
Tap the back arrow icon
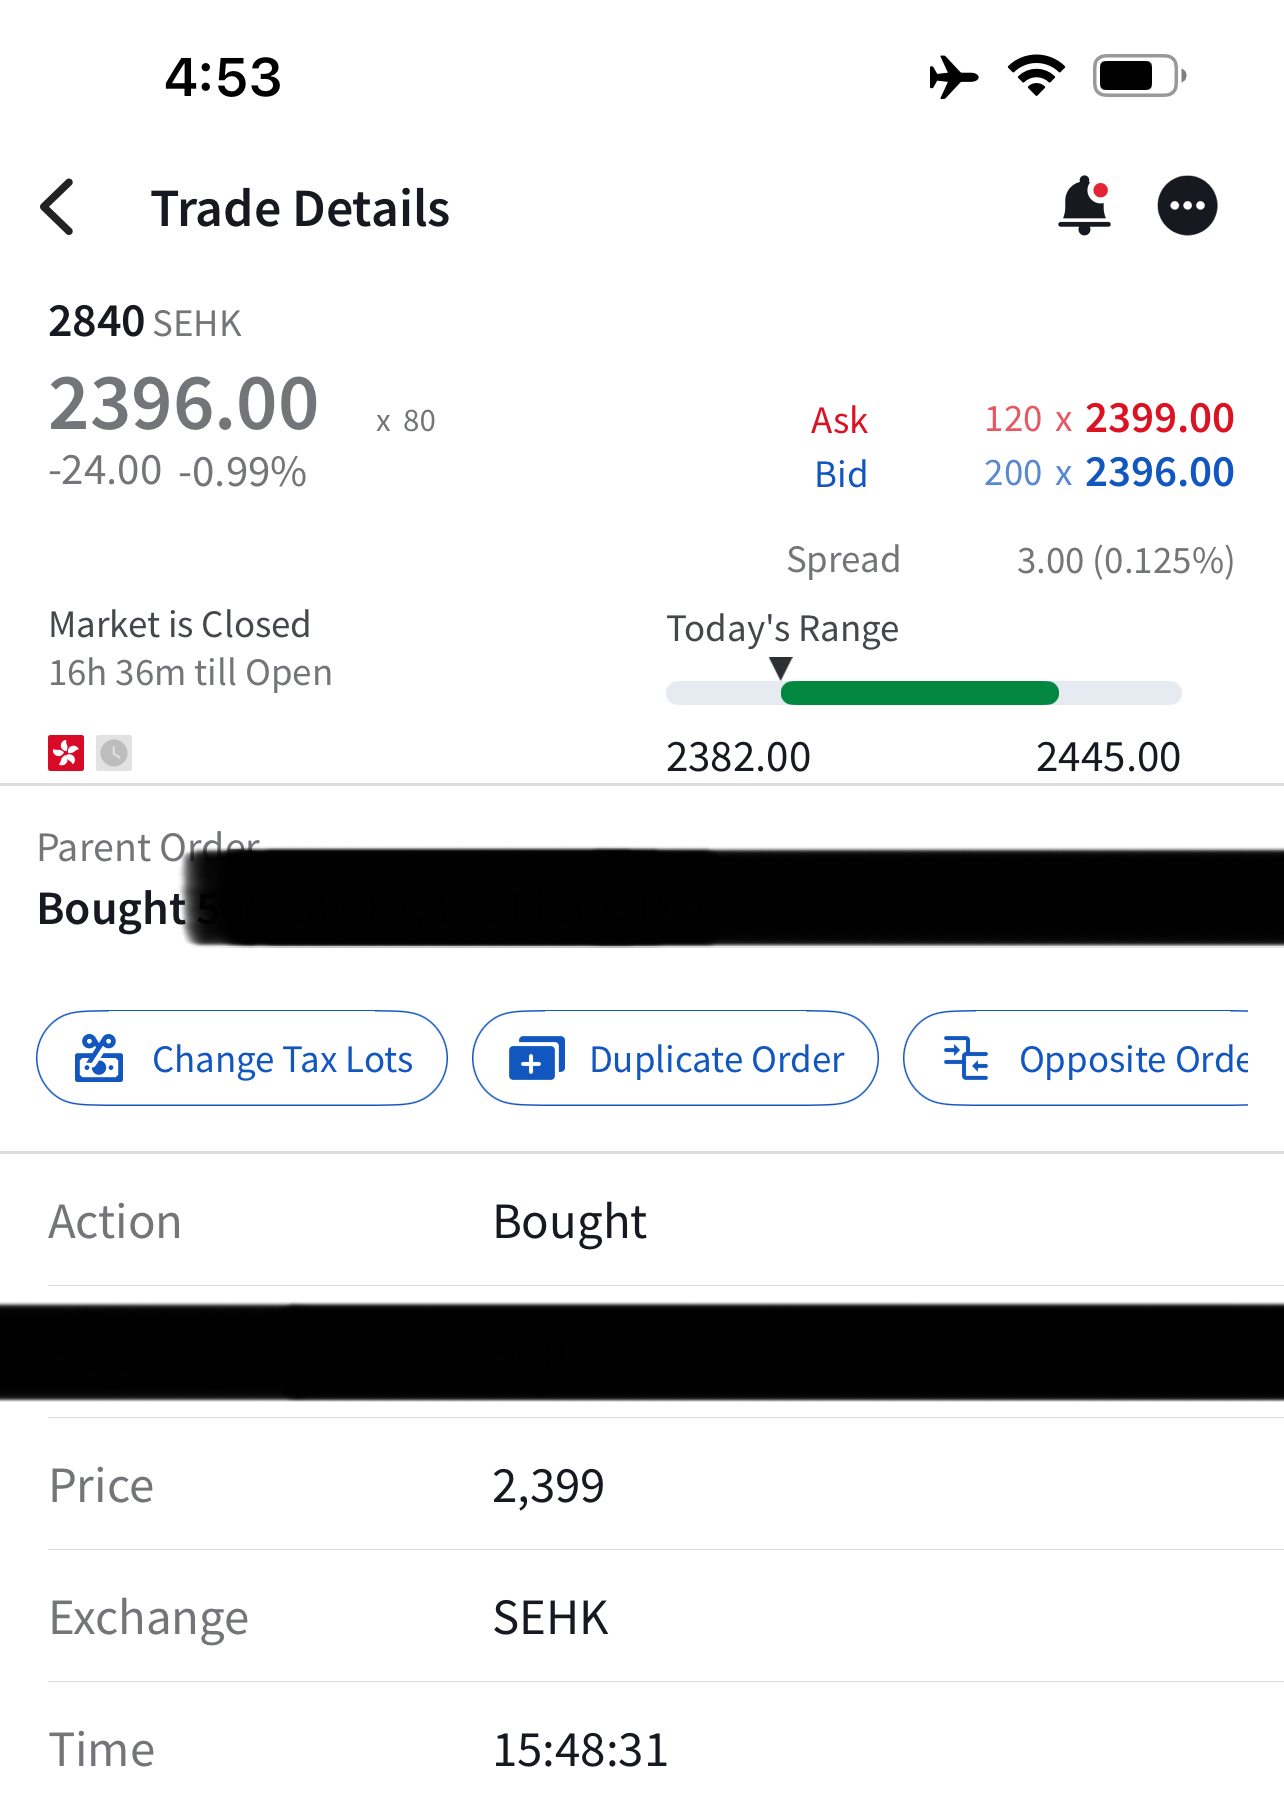point(58,208)
